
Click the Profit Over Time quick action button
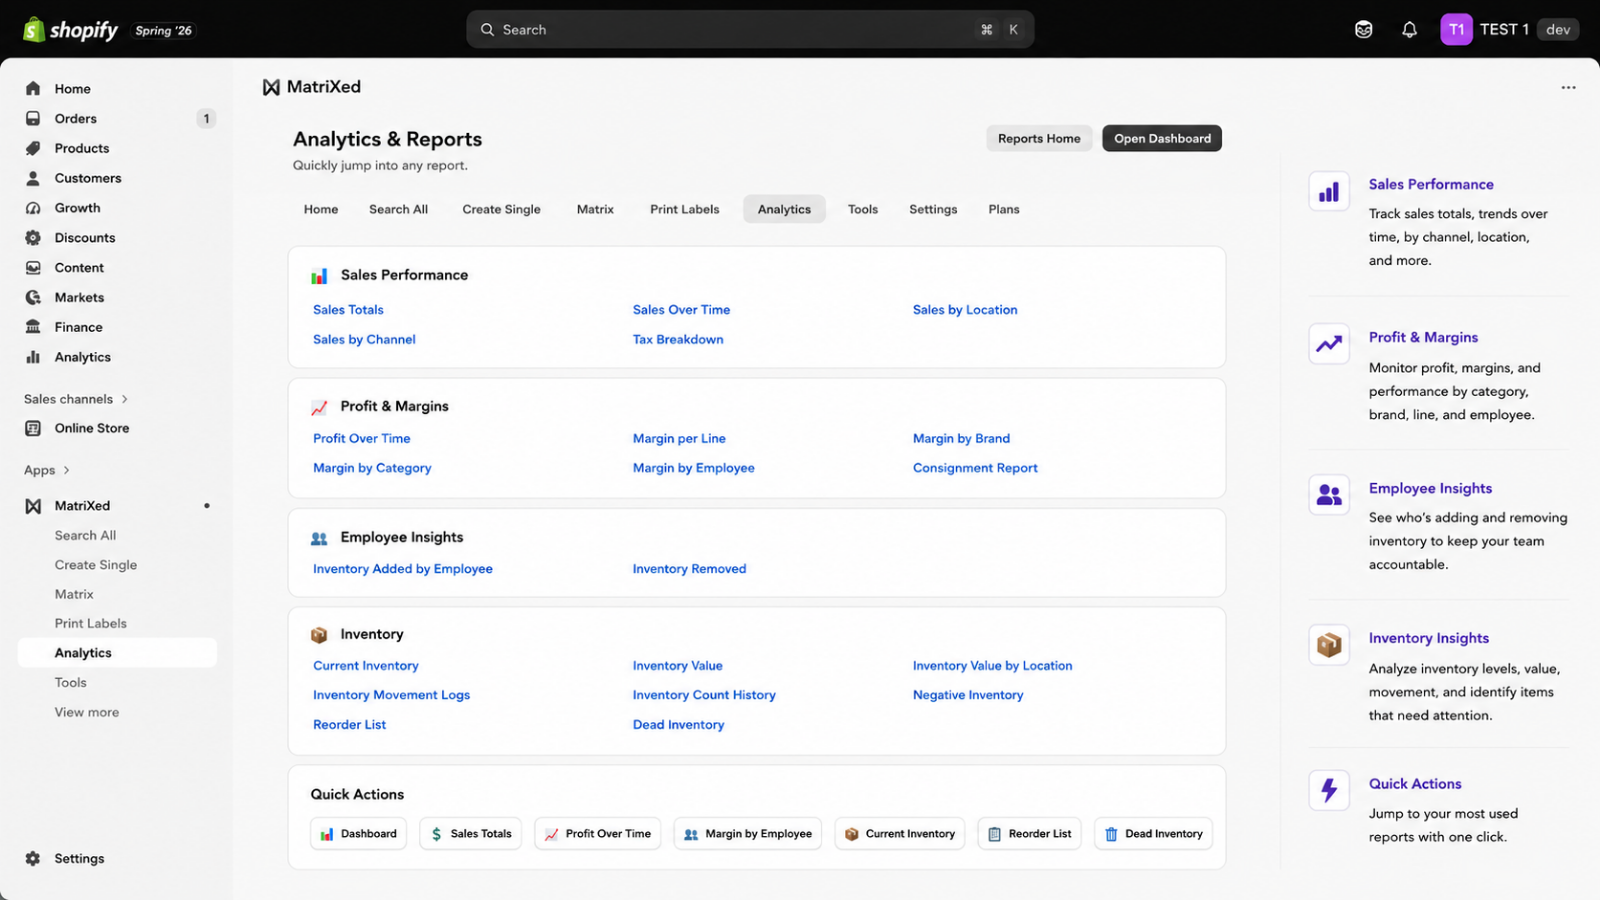click(598, 834)
